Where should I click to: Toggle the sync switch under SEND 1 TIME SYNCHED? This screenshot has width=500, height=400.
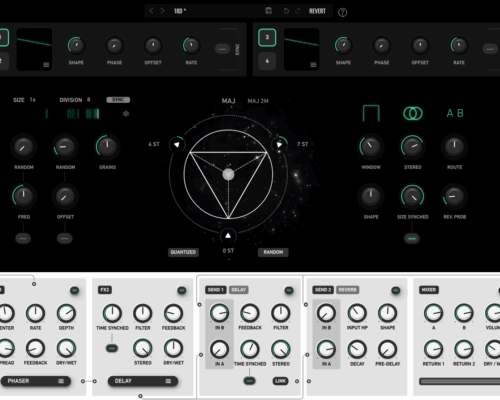pyautogui.click(x=249, y=380)
